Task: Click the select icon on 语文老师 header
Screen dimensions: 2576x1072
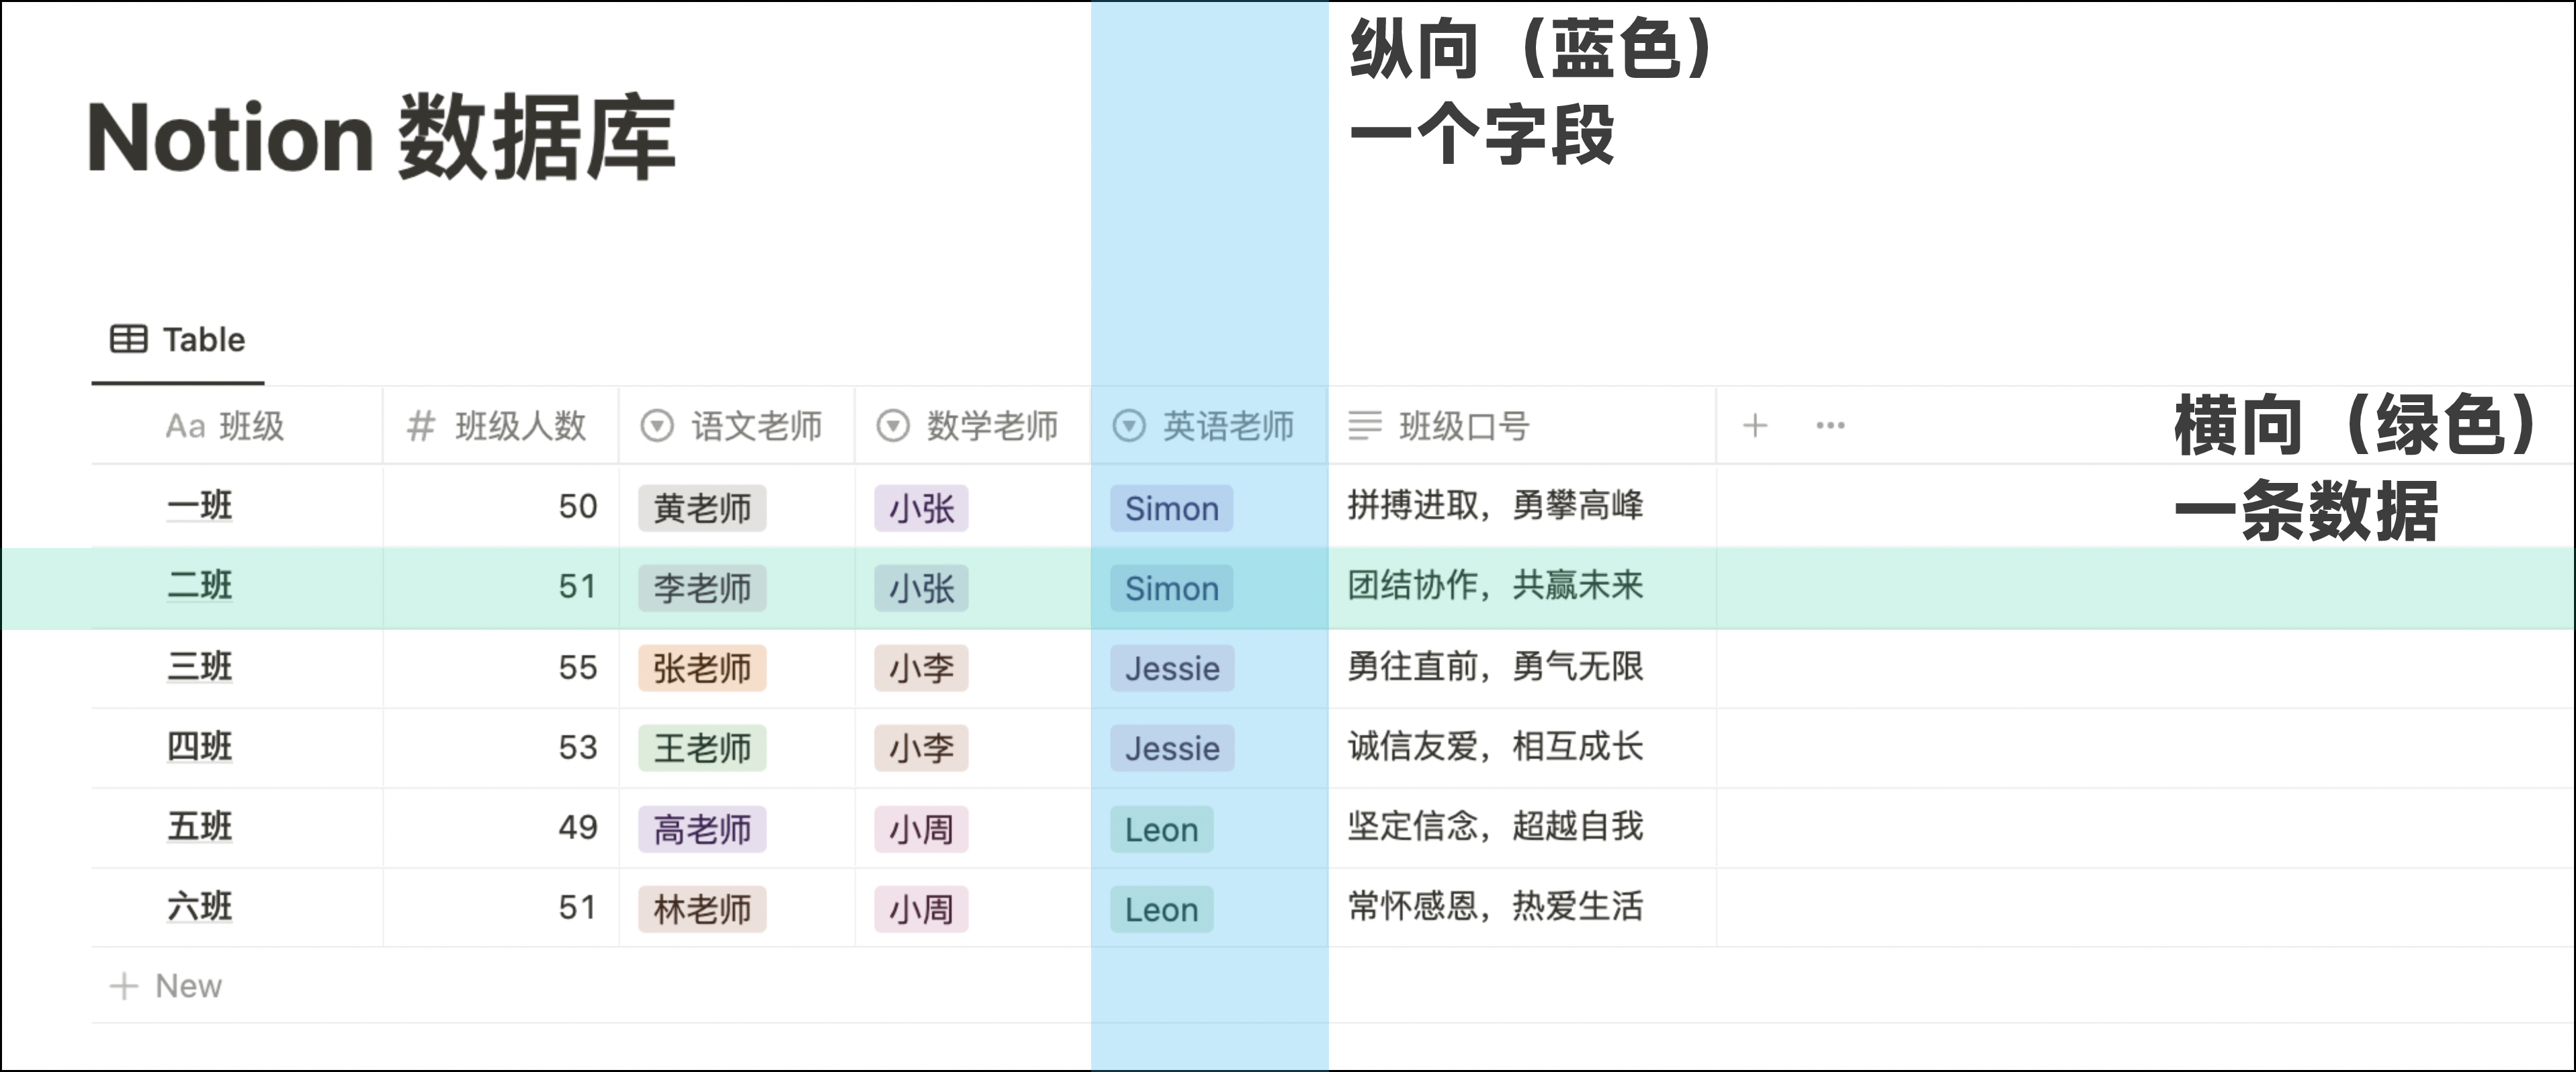Action: pos(657,426)
